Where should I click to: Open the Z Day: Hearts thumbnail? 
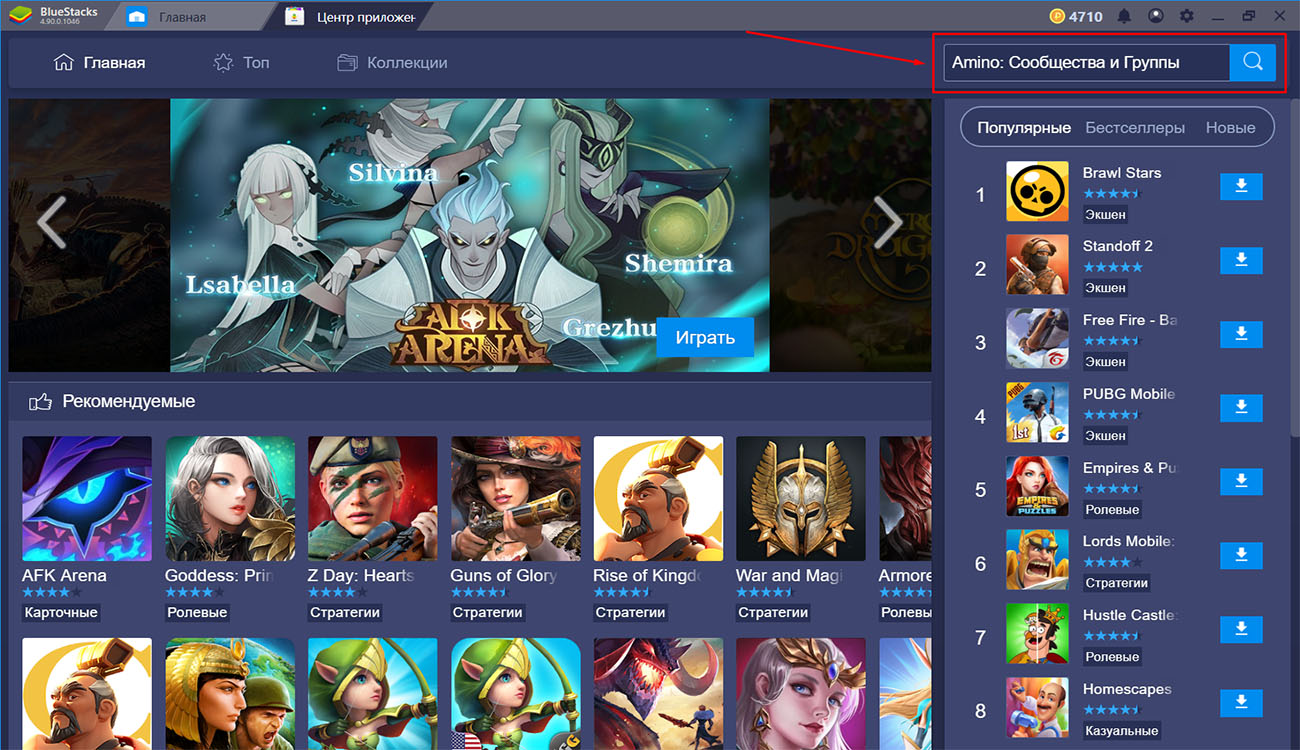coord(373,498)
